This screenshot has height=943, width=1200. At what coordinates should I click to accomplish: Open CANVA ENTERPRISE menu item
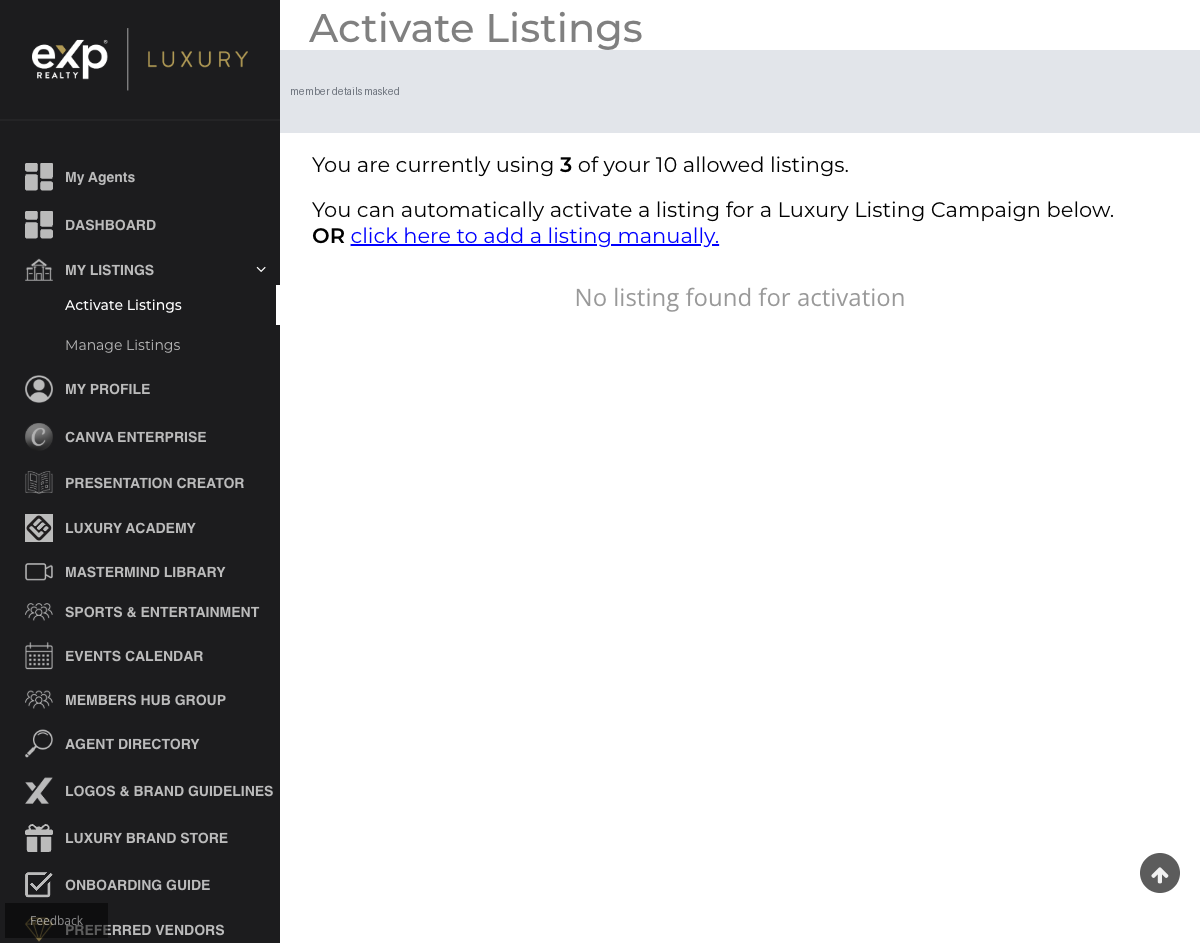click(135, 437)
